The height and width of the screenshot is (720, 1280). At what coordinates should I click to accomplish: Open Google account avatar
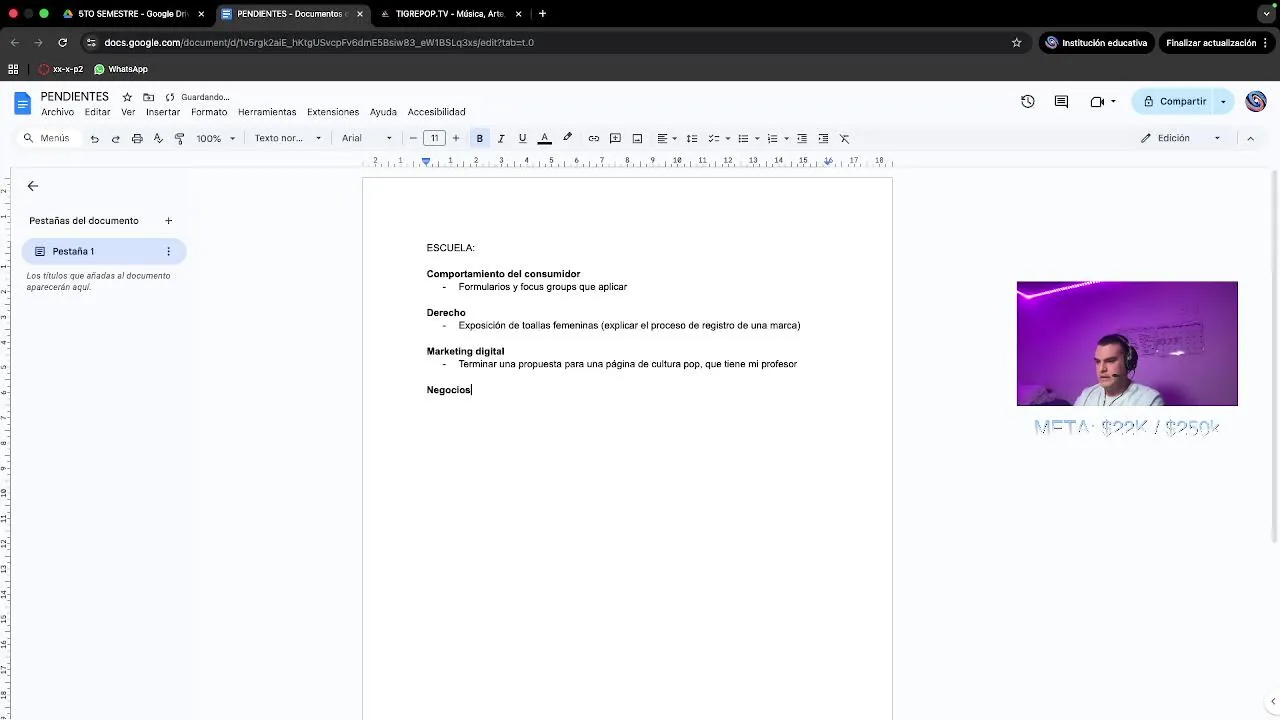click(1256, 101)
